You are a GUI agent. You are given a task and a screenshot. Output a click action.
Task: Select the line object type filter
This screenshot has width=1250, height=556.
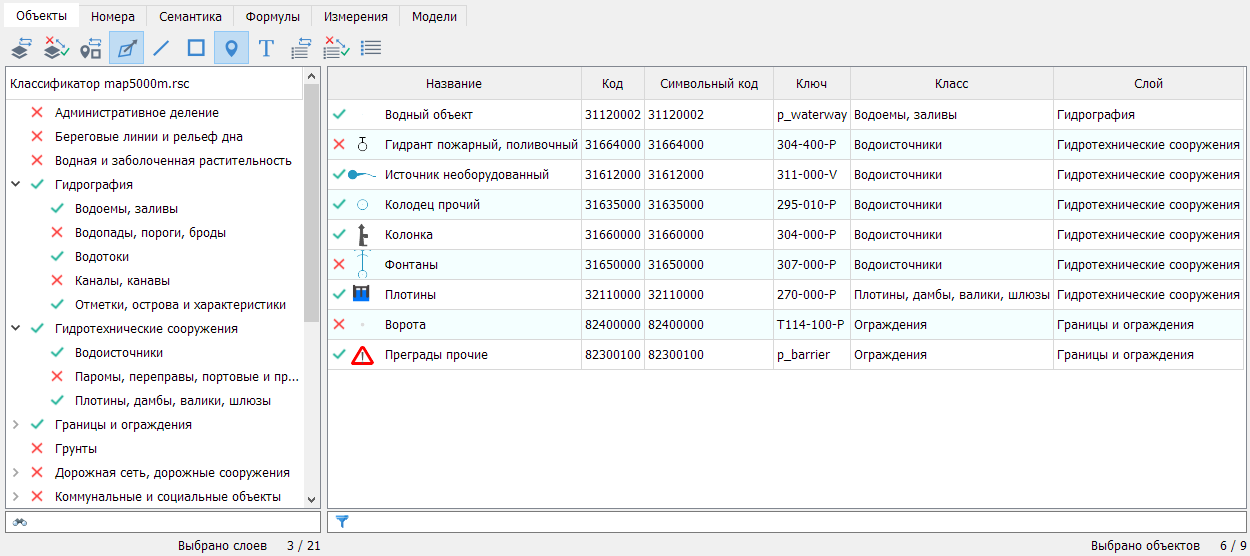coord(161,47)
